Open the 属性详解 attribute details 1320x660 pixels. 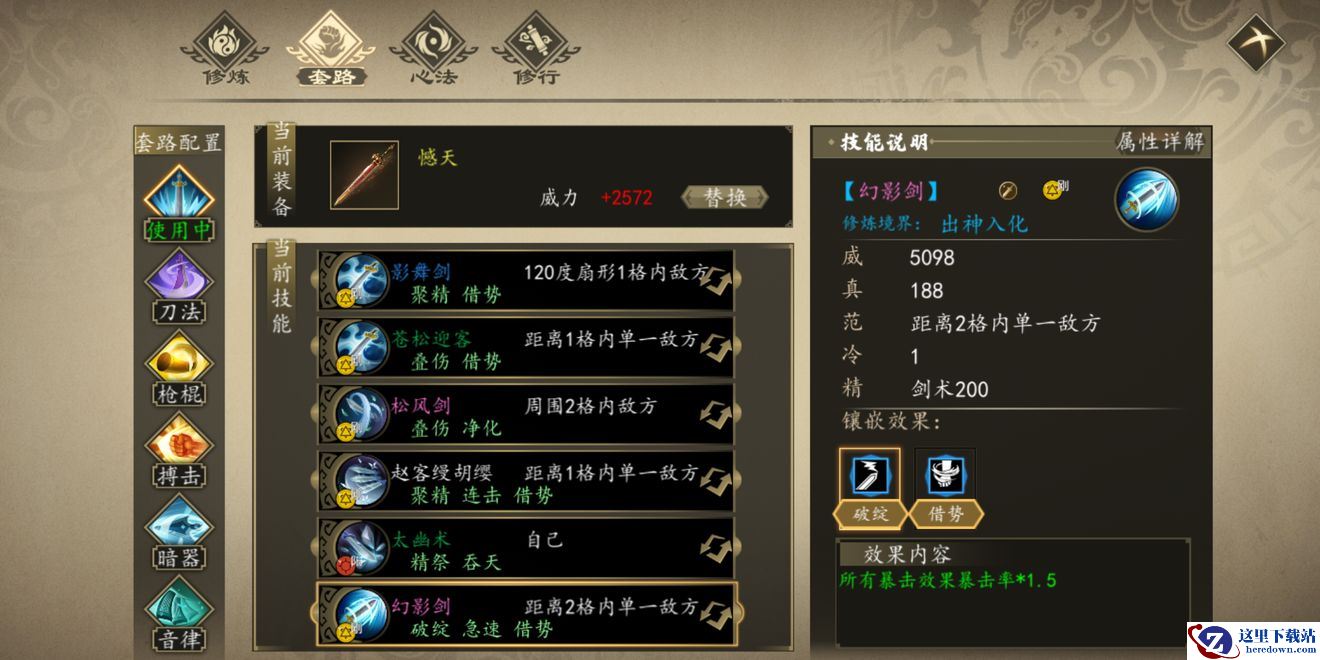[x=1160, y=142]
